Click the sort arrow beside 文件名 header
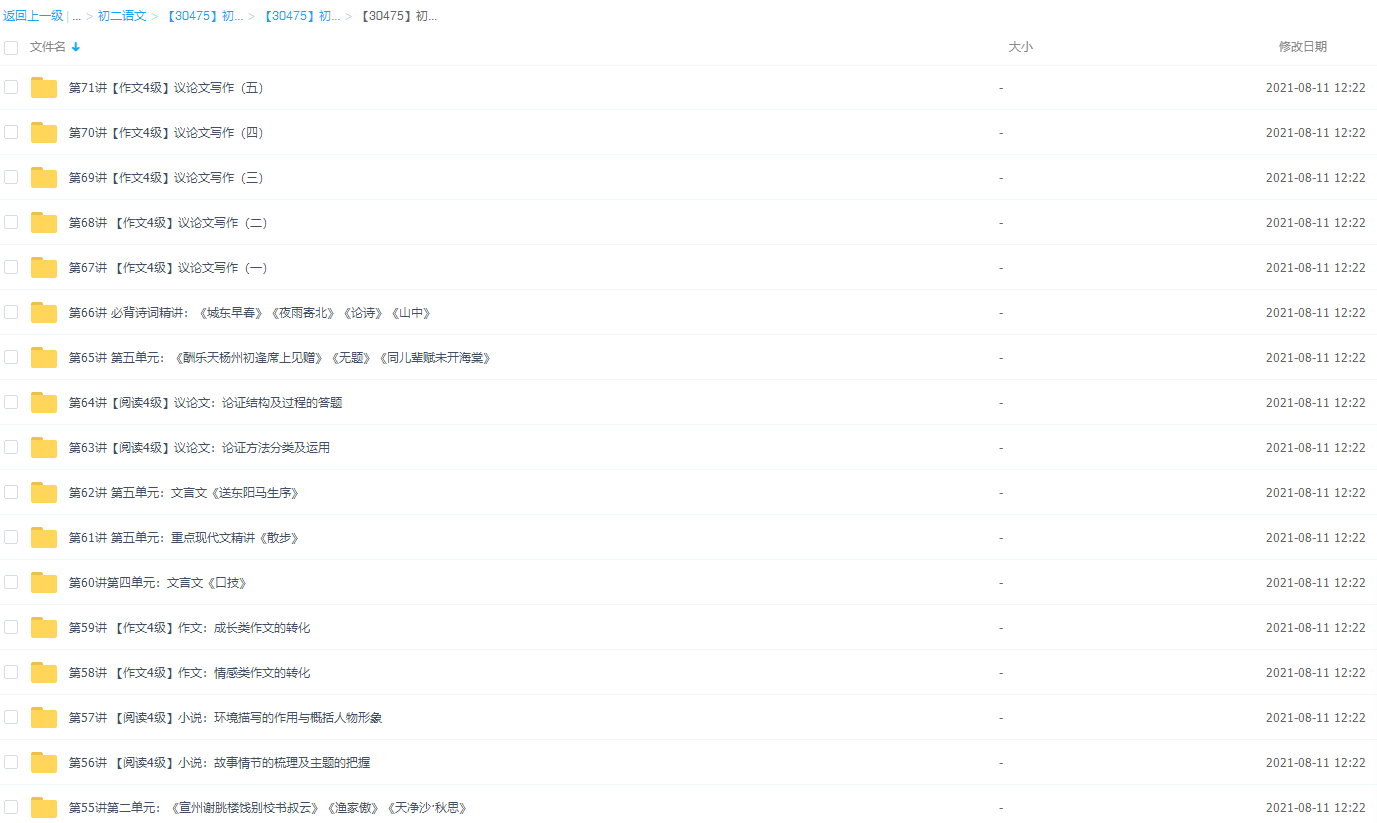 78,46
